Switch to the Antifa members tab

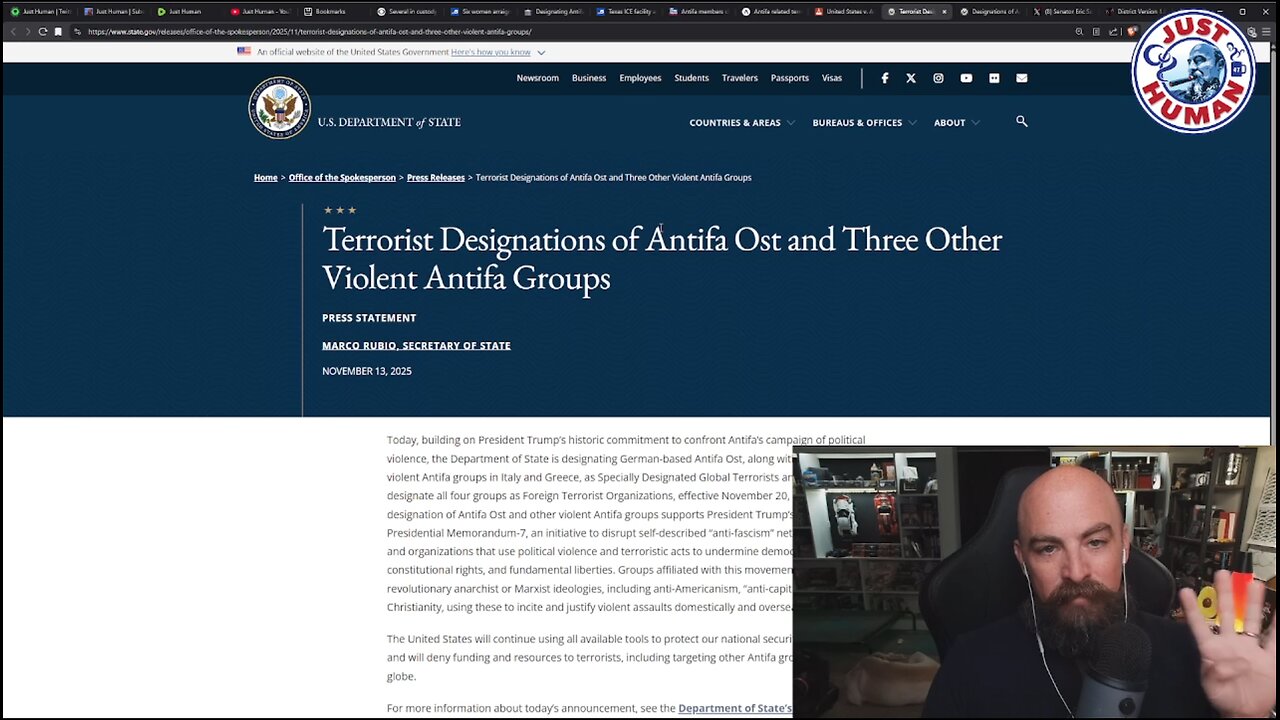coord(697,12)
